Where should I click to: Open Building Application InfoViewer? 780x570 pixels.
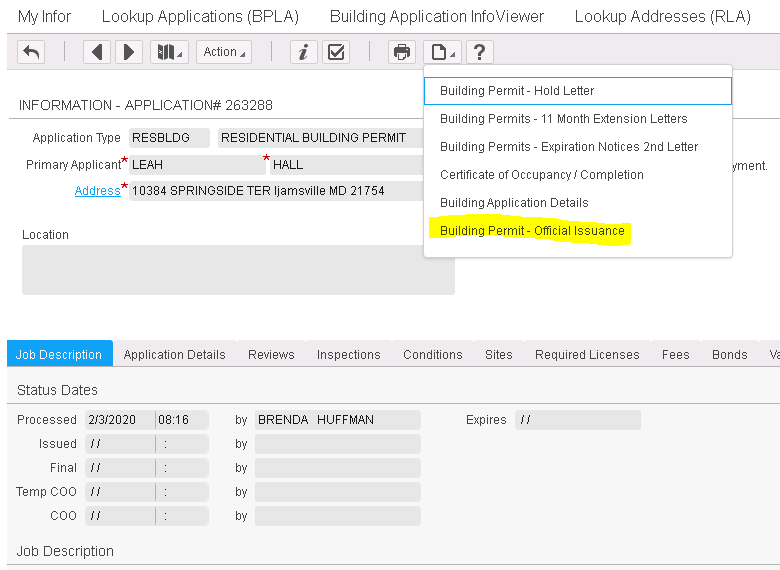pyautogui.click(x=437, y=16)
